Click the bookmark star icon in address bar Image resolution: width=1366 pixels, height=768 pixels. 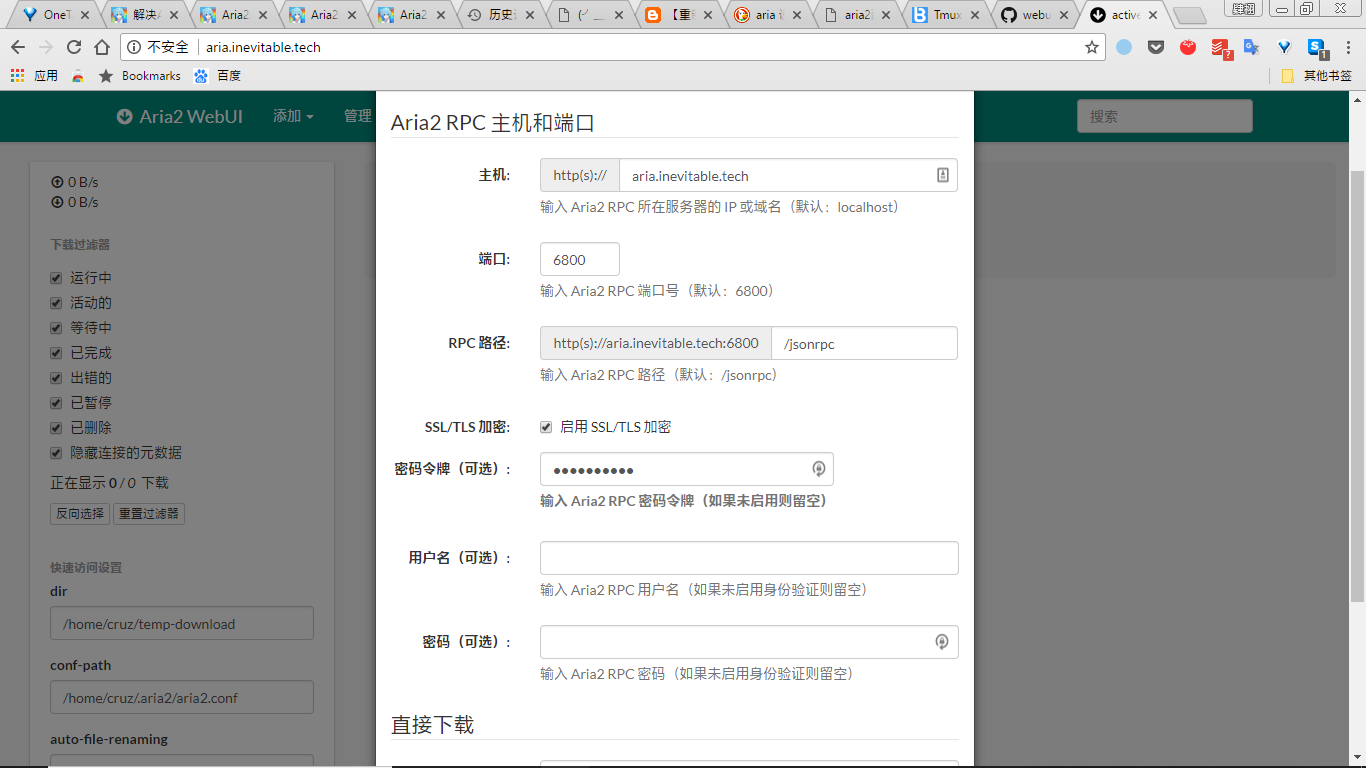click(x=1092, y=47)
